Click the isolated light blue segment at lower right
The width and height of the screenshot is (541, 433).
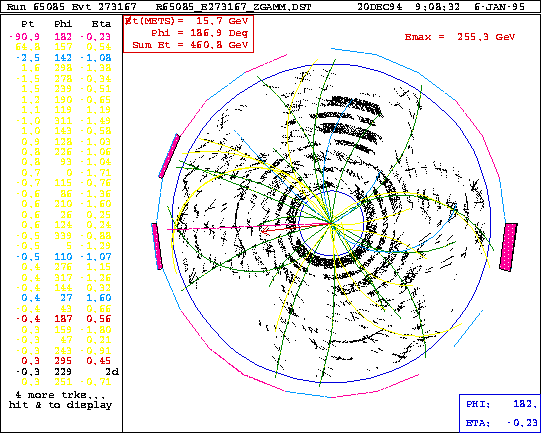tap(468, 328)
